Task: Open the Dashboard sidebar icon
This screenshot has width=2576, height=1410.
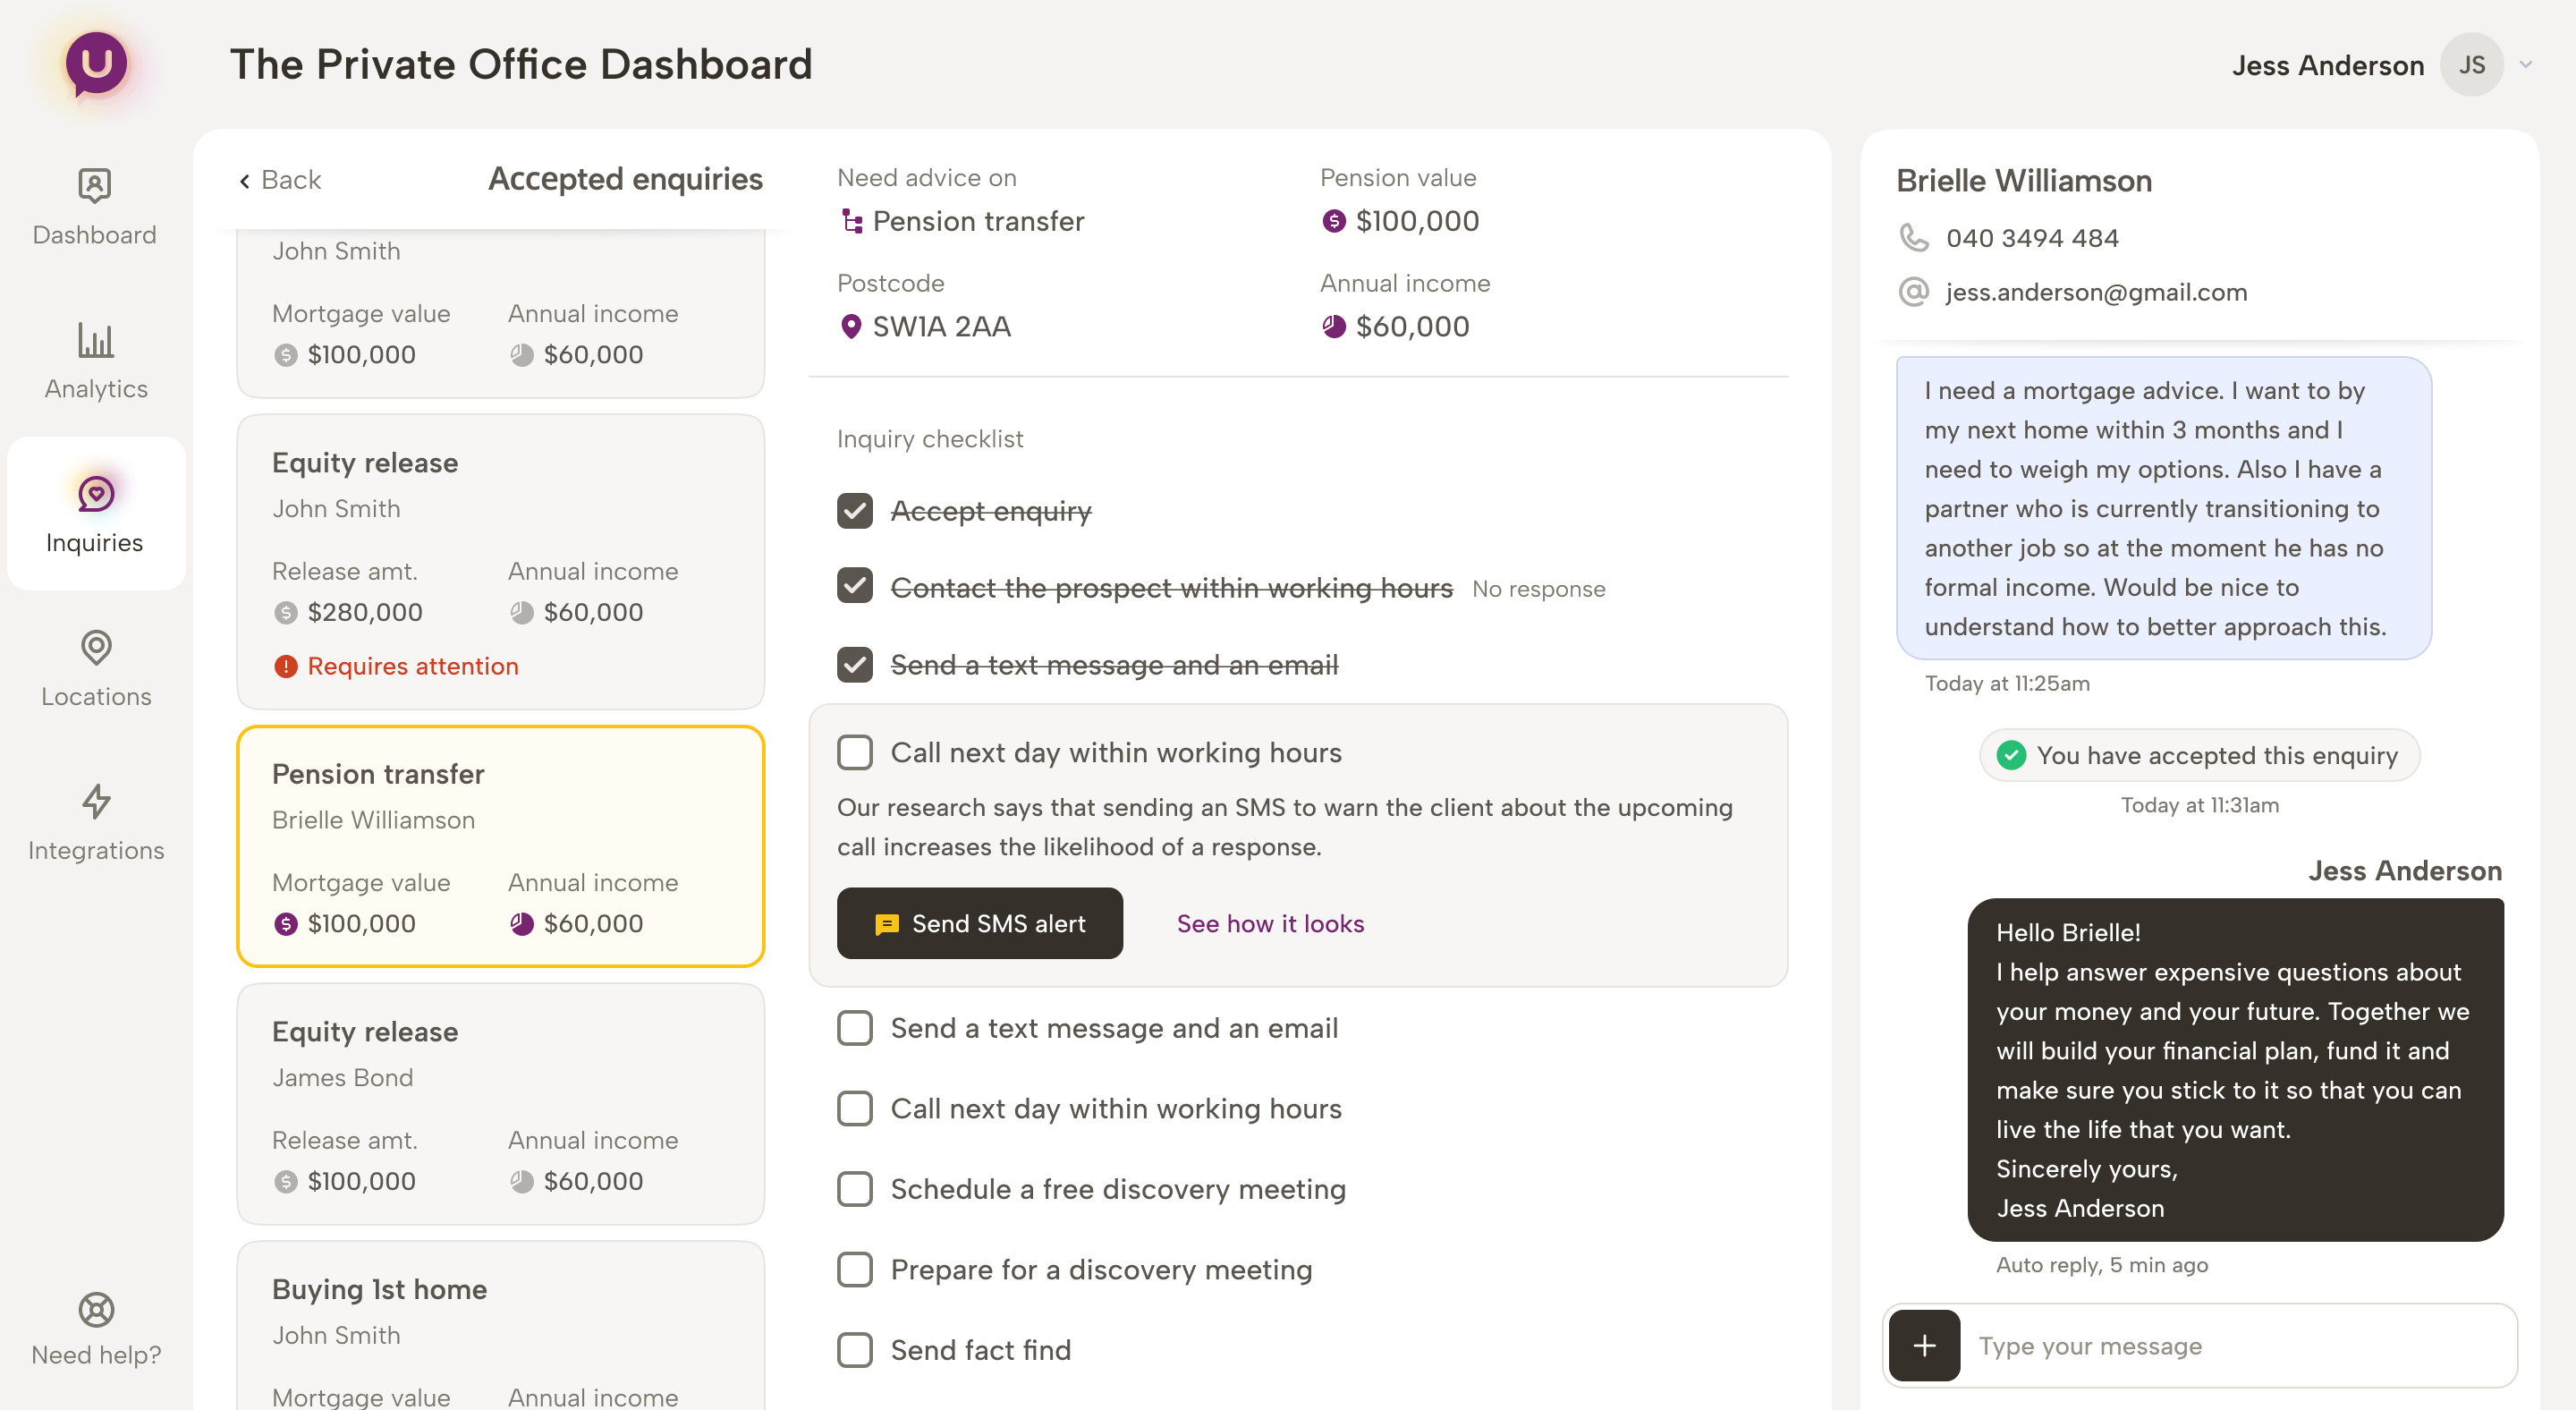Action: 95,185
